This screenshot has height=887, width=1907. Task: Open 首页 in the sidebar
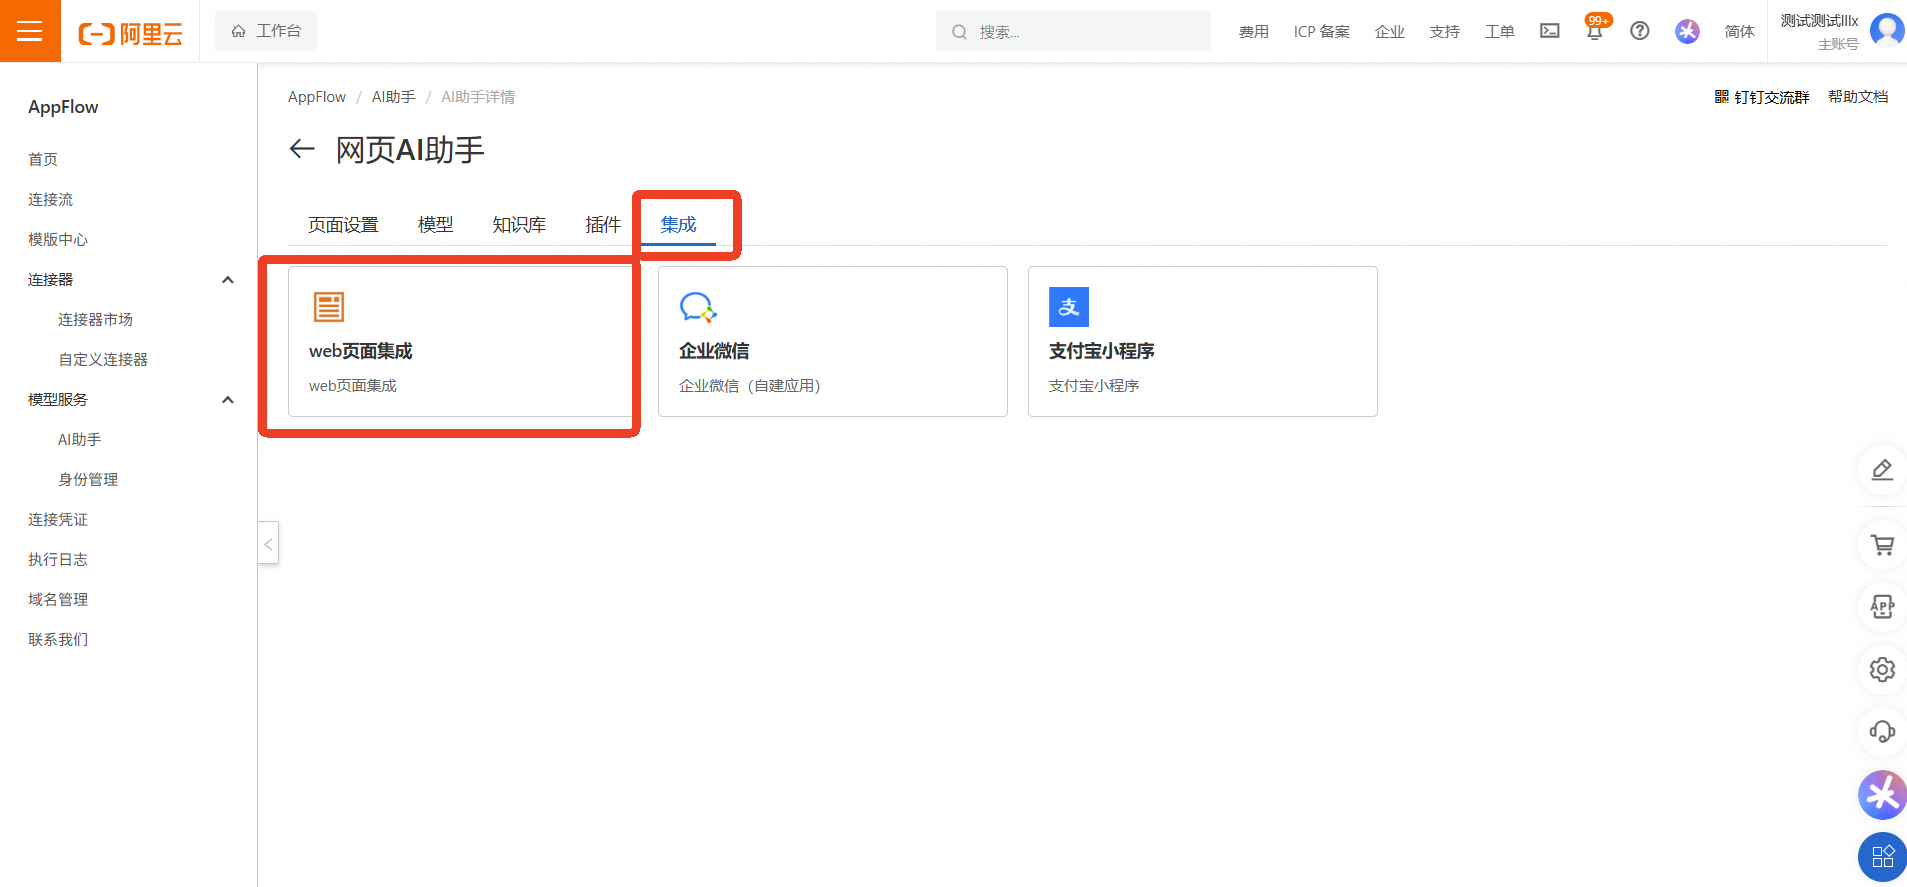coord(43,160)
